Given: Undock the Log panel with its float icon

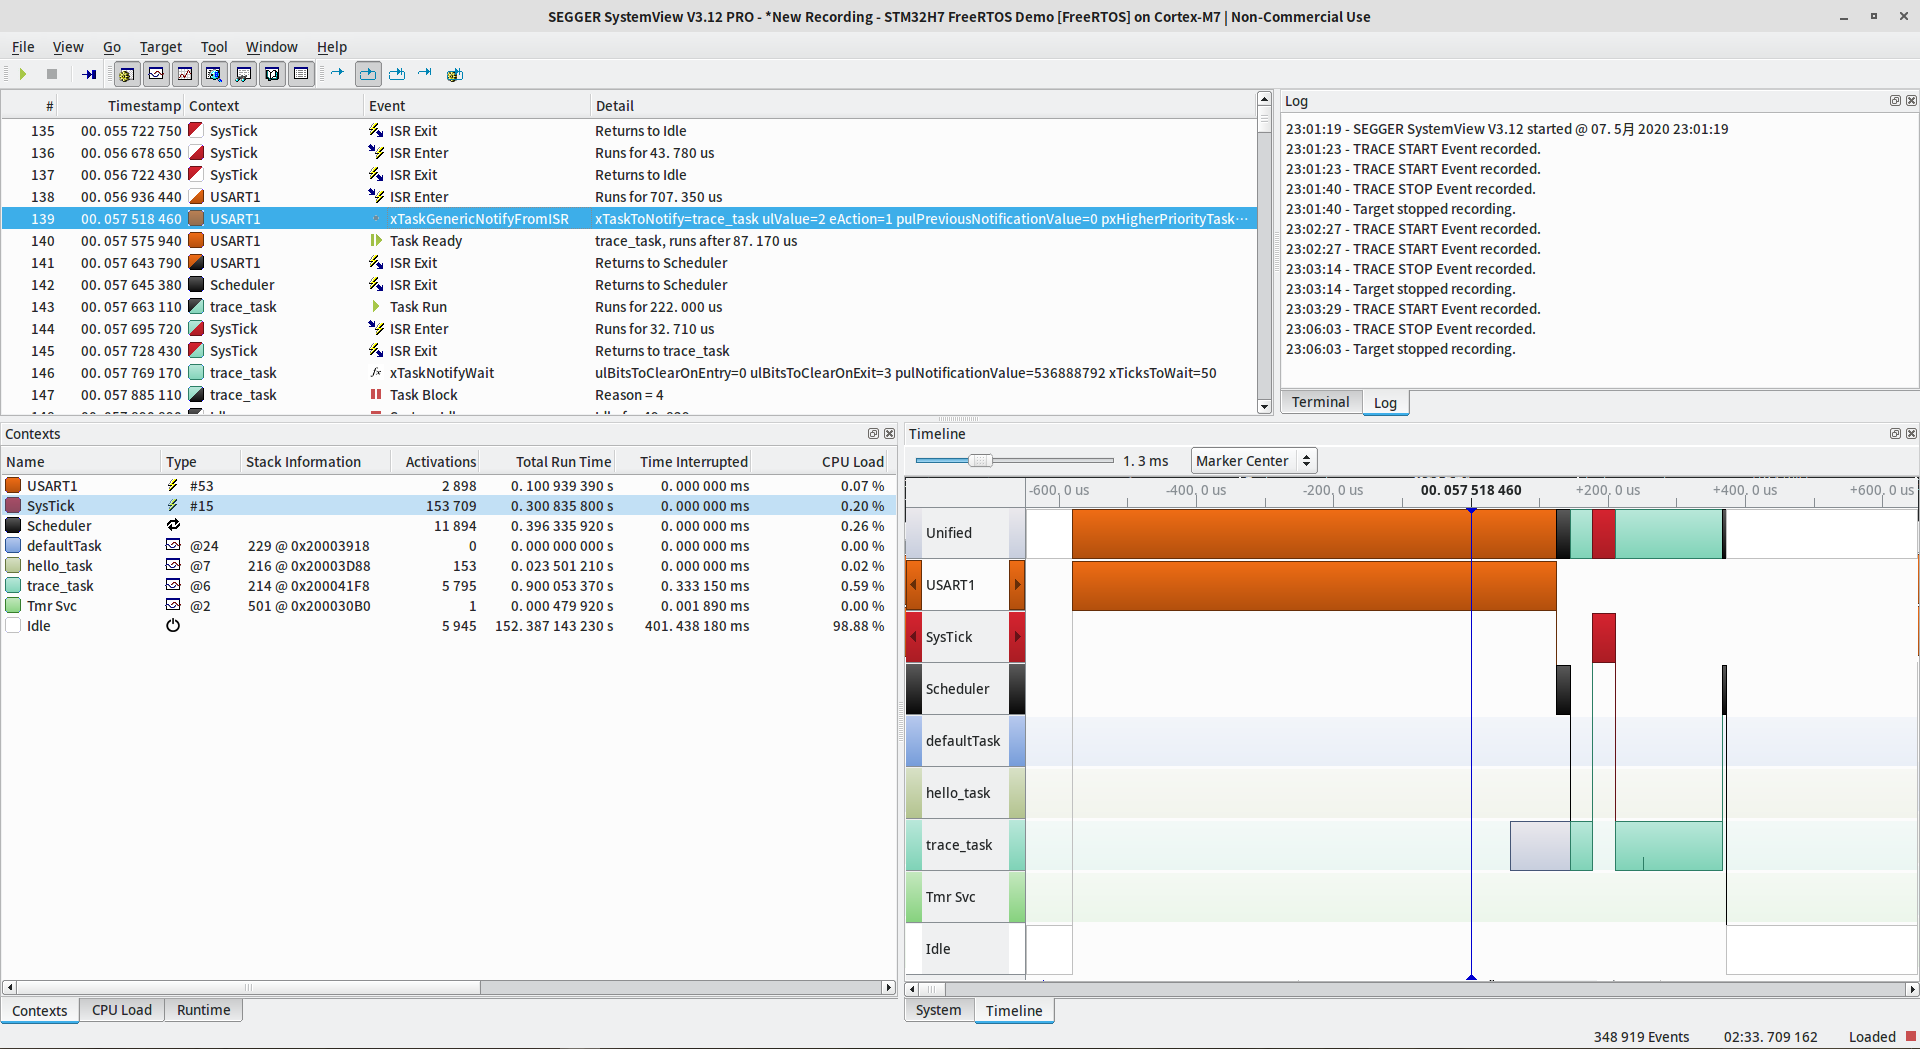Looking at the screenshot, I should pos(1894,101).
